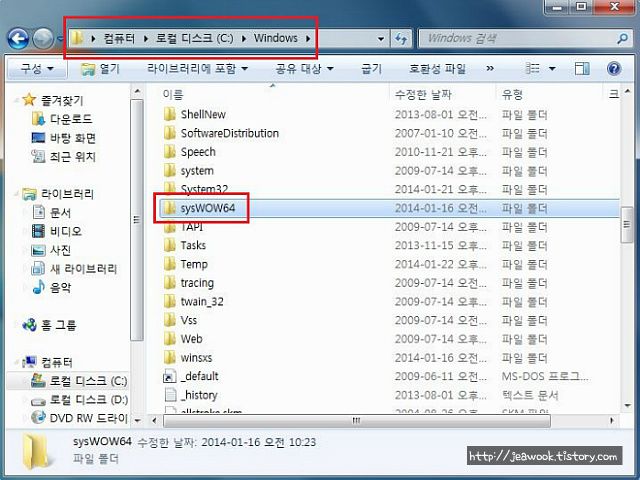Toggle the preview pane icon
This screenshot has height=480, width=640.
point(582,69)
